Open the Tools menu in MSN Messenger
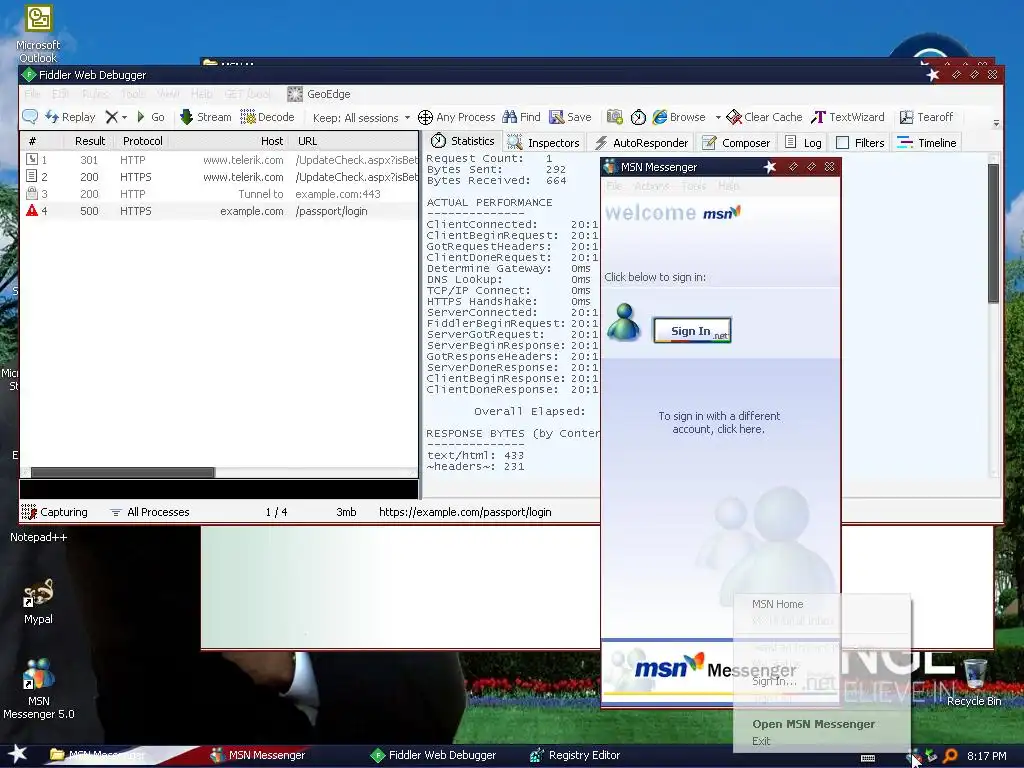 click(x=694, y=186)
